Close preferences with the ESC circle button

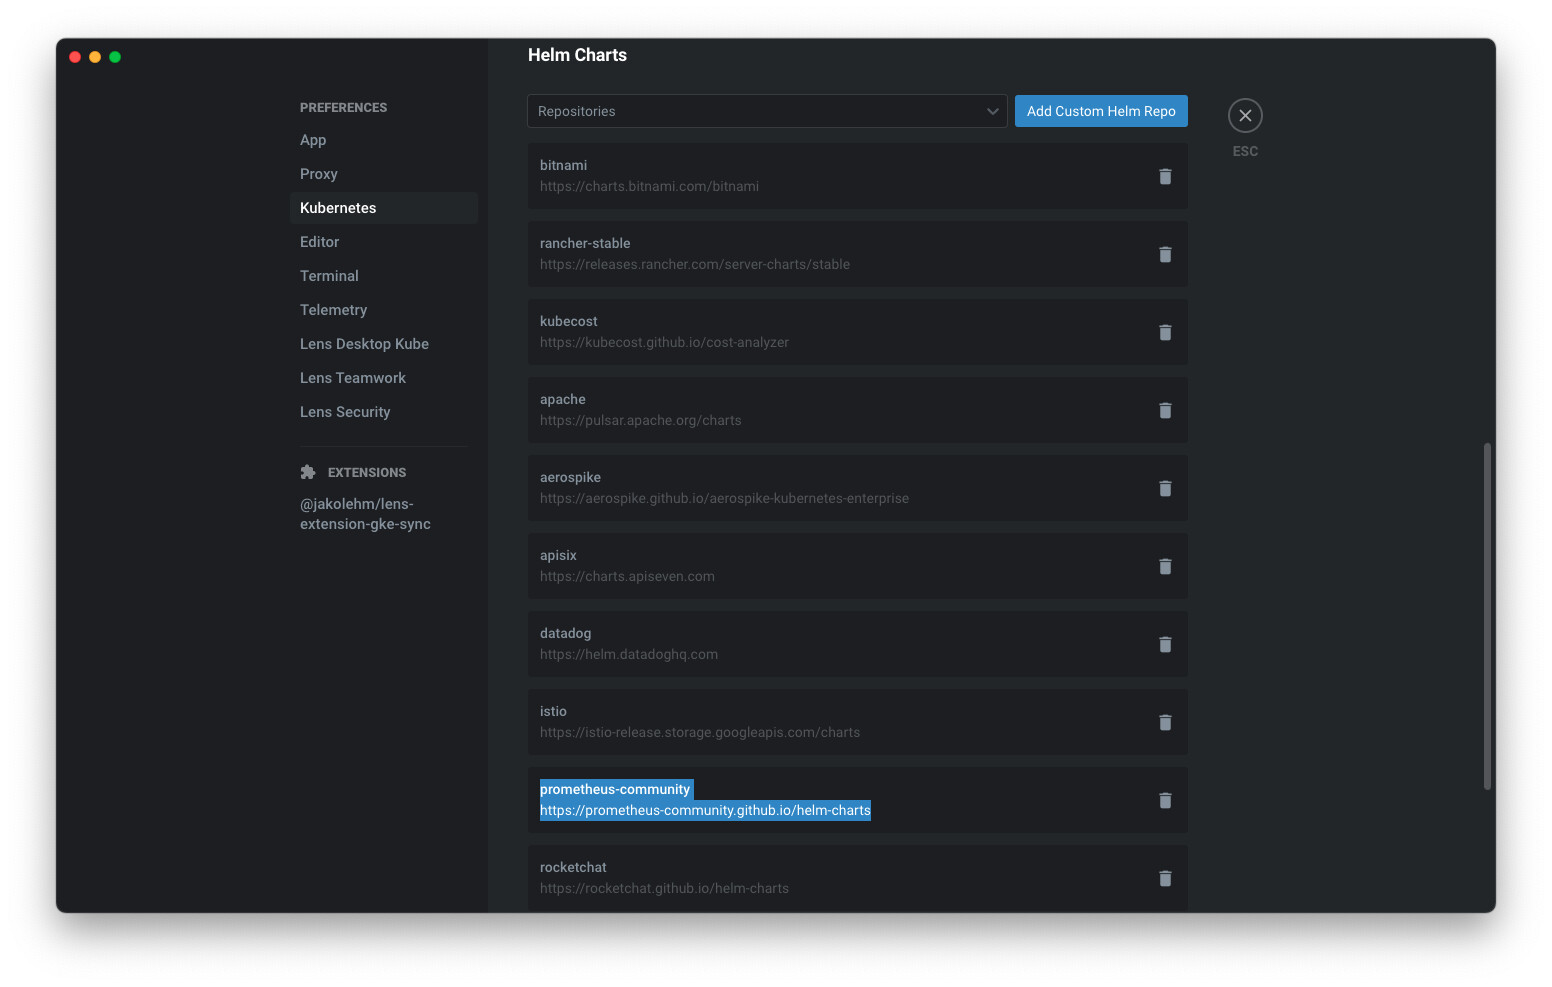1245,116
